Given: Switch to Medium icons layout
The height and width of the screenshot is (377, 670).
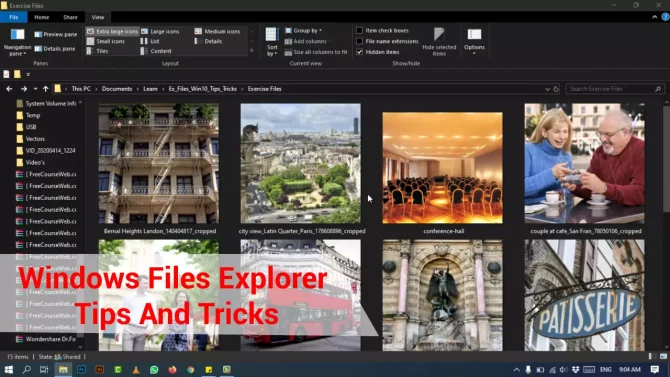Looking at the screenshot, I should [217, 31].
